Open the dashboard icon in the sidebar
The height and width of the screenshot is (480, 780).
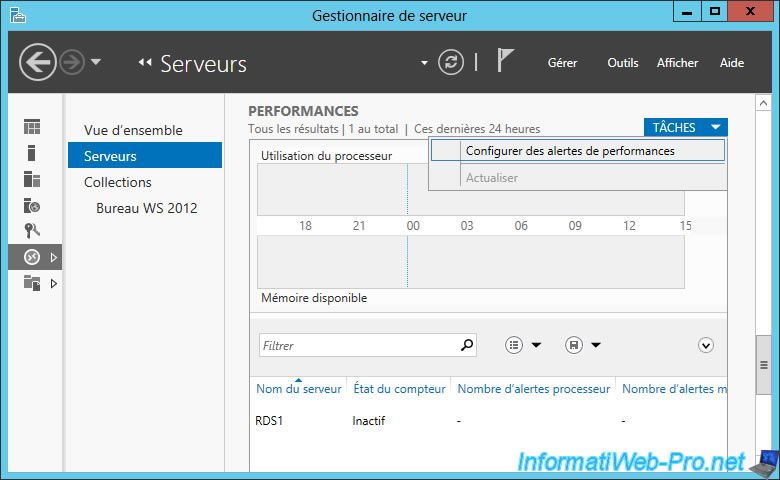click(x=32, y=127)
